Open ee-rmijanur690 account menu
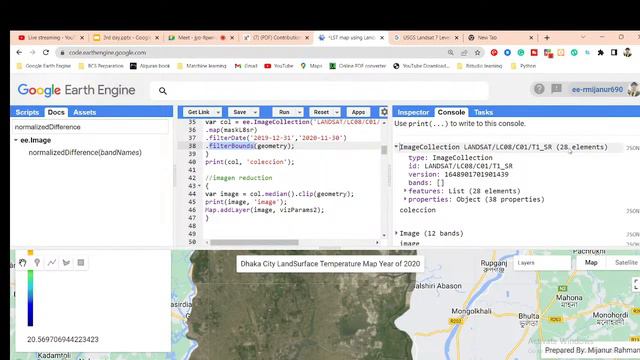This screenshot has height=360, width=640. pyautogui.click(x=597, y=89)
